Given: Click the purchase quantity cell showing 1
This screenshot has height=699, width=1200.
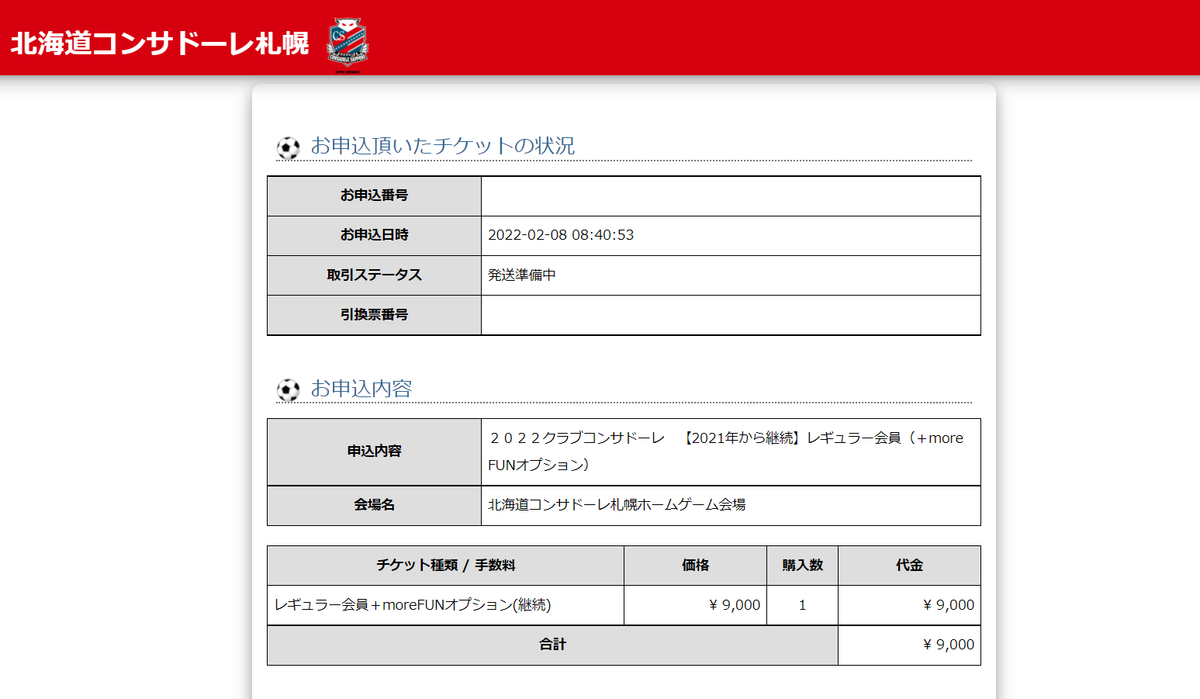Looking at the screenshot, I should point(803,605).
